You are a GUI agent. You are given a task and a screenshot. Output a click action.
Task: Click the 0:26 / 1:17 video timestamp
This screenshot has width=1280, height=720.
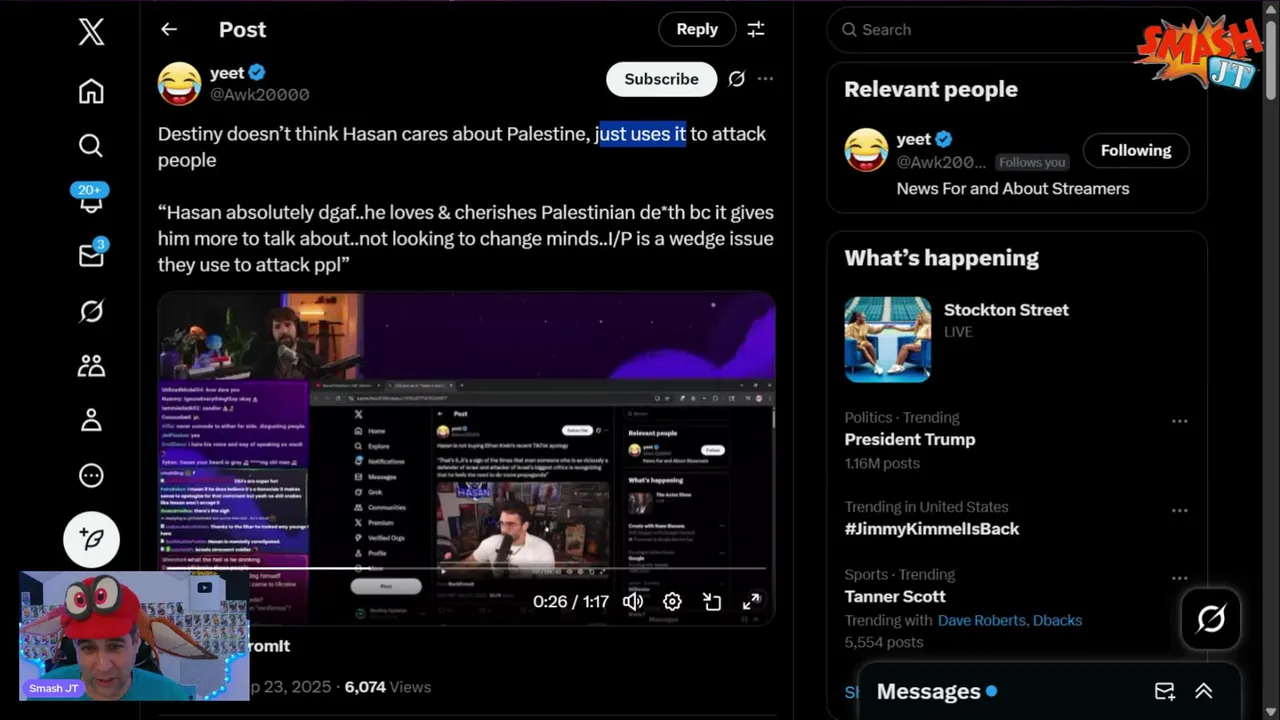[570, 601]
